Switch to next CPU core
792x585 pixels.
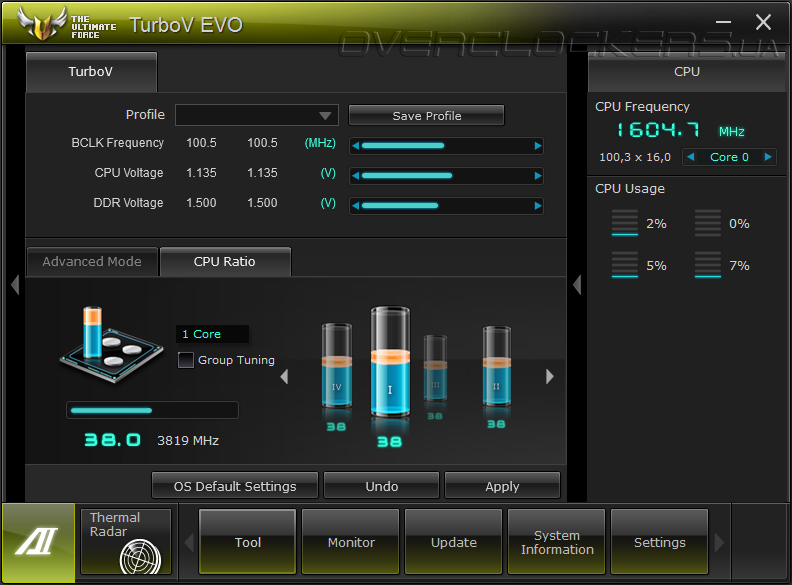coord(768,157)
